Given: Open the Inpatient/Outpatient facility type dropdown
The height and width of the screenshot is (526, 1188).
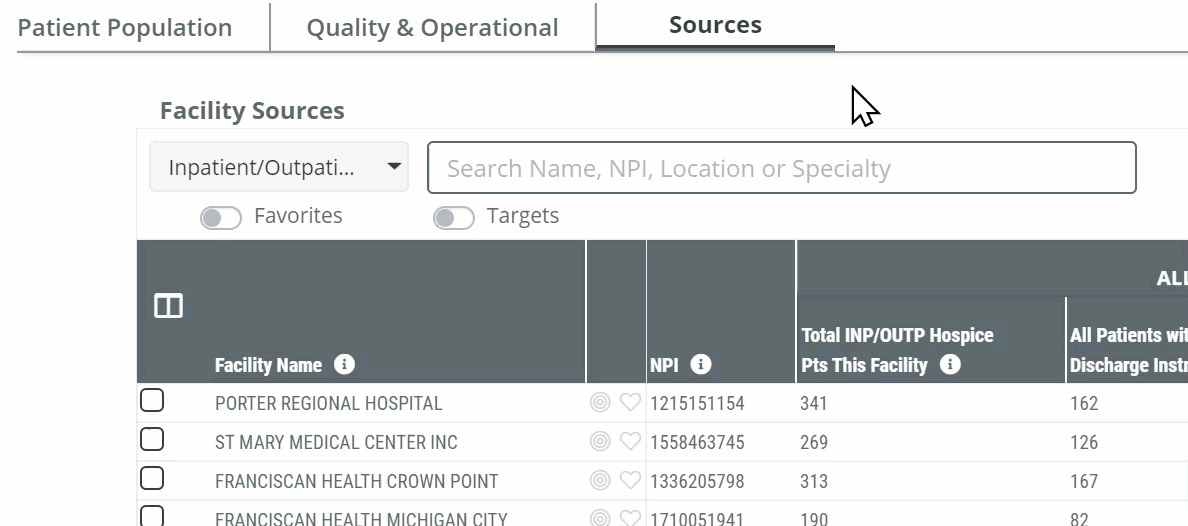Looking at the screenshot, I should [279, 167].
